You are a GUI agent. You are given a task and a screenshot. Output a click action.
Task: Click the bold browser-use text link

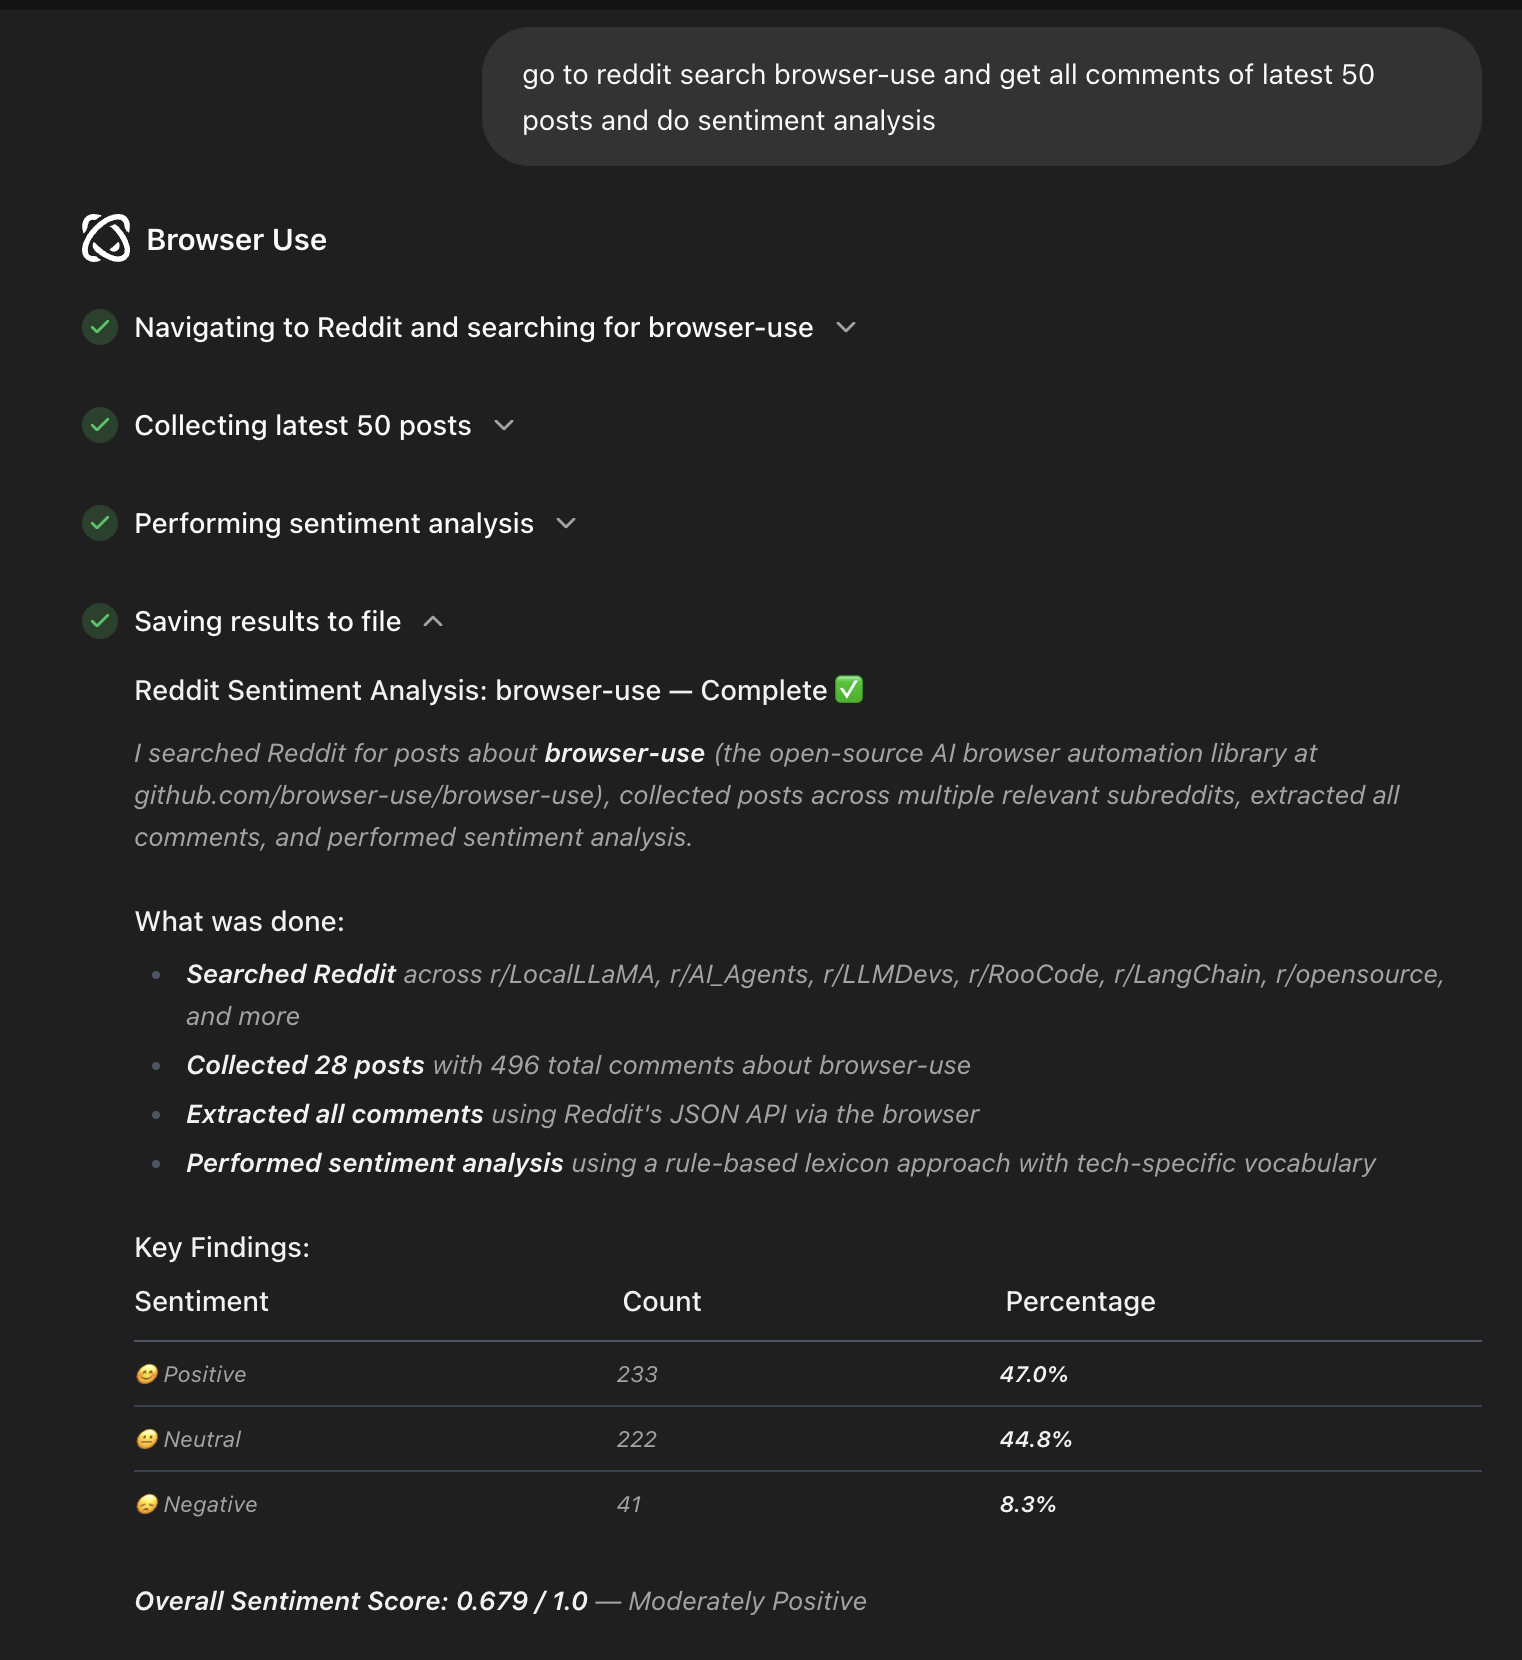pyautogui.click(x=623, y=753)
